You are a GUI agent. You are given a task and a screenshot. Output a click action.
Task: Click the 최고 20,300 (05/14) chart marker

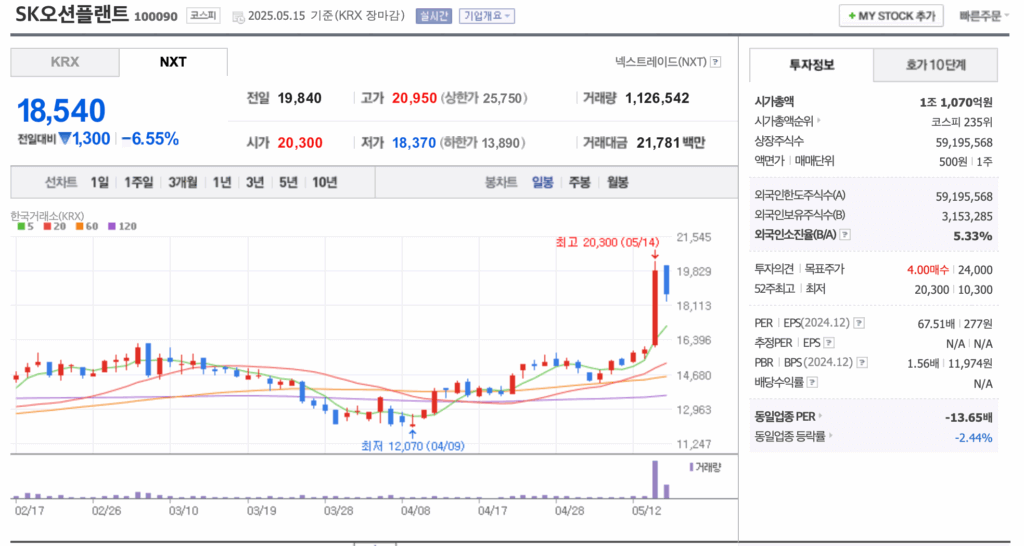[x=607, y=242]
